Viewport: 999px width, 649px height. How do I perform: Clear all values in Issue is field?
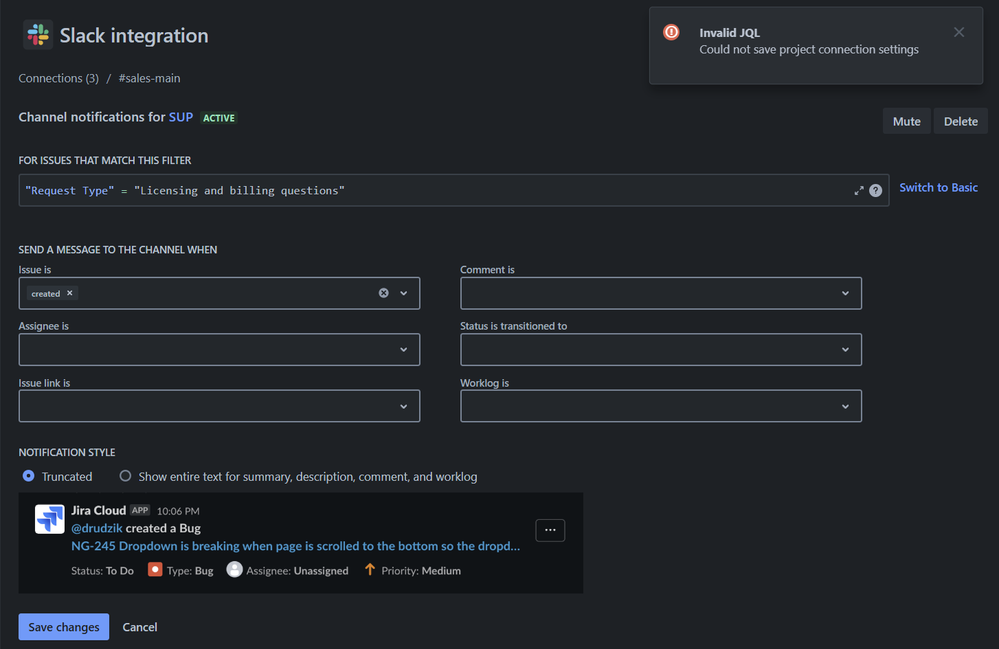coord(384,293)
